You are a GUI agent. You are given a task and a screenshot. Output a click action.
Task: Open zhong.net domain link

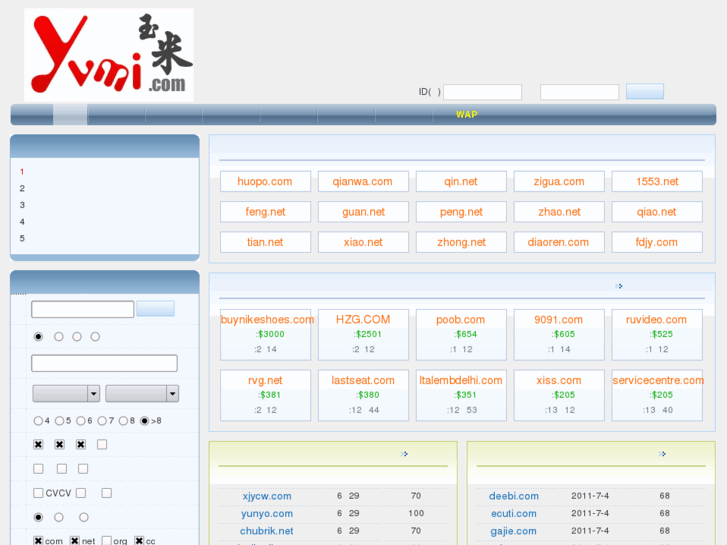[x=461, y=242]
